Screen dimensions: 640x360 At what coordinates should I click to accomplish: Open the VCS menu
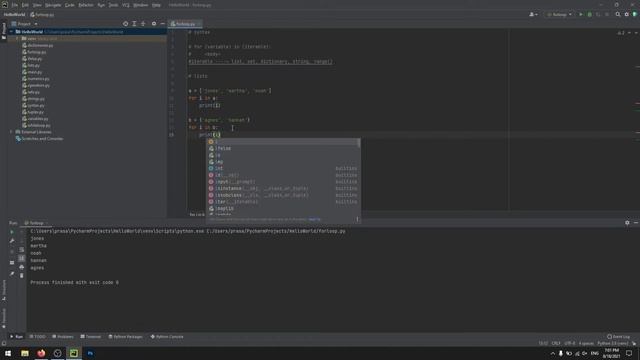126,5
